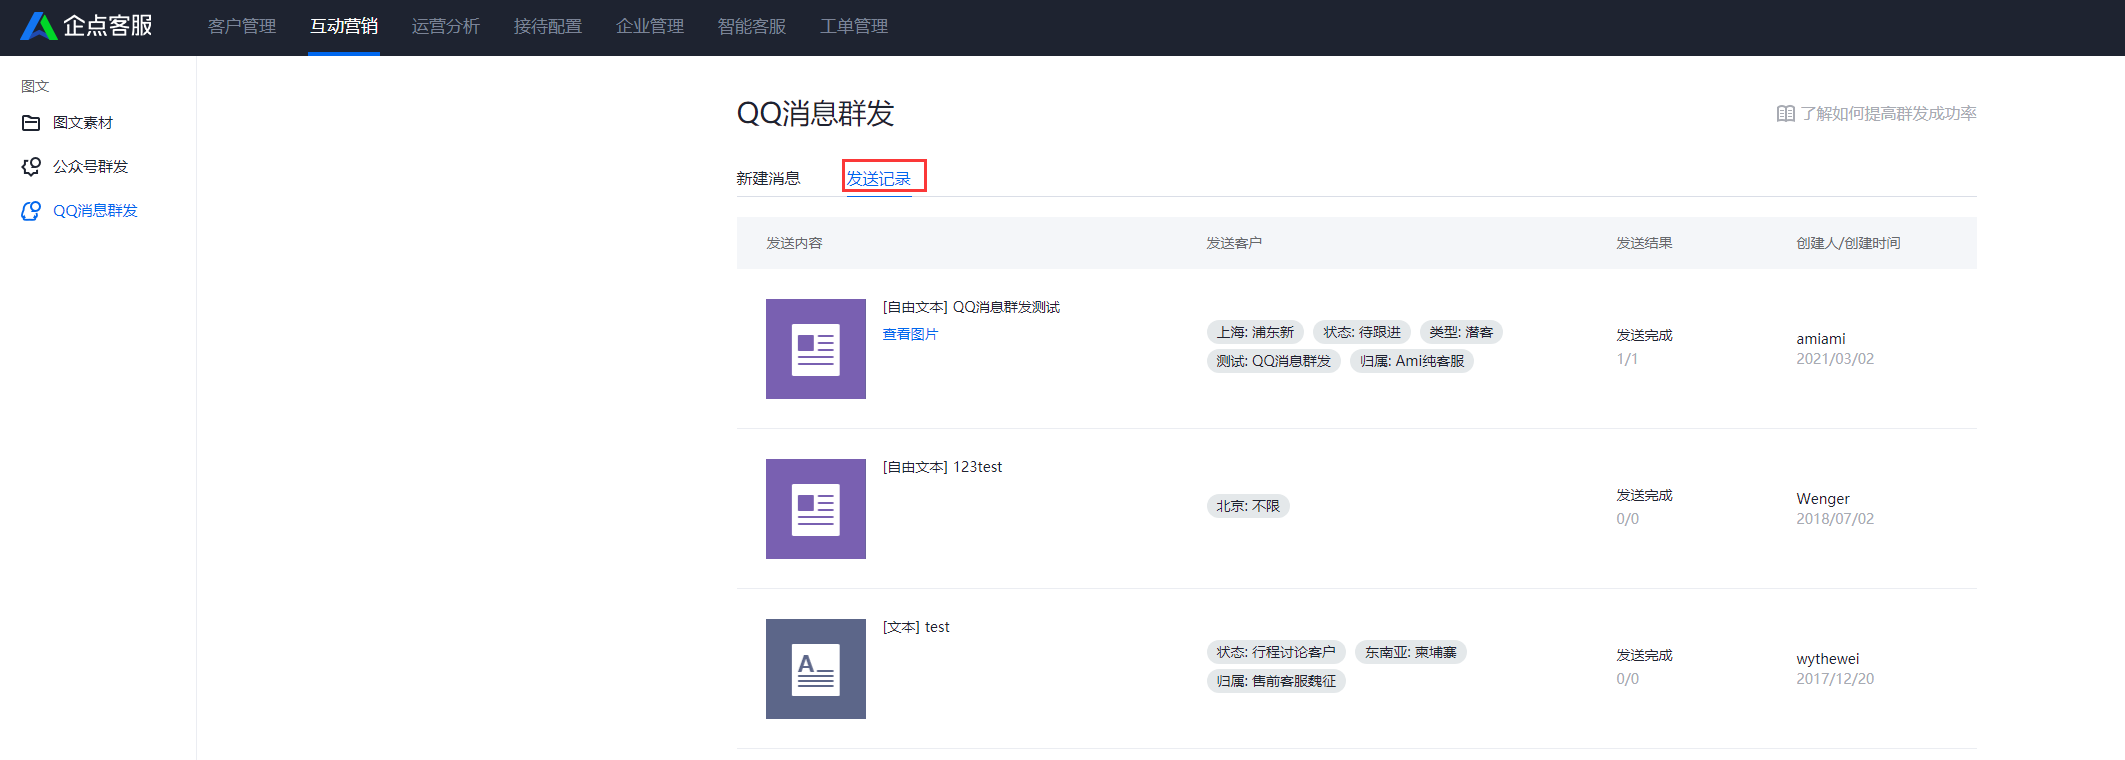
Task: Open the 工单管理 menu
Action: coord(854,26)
